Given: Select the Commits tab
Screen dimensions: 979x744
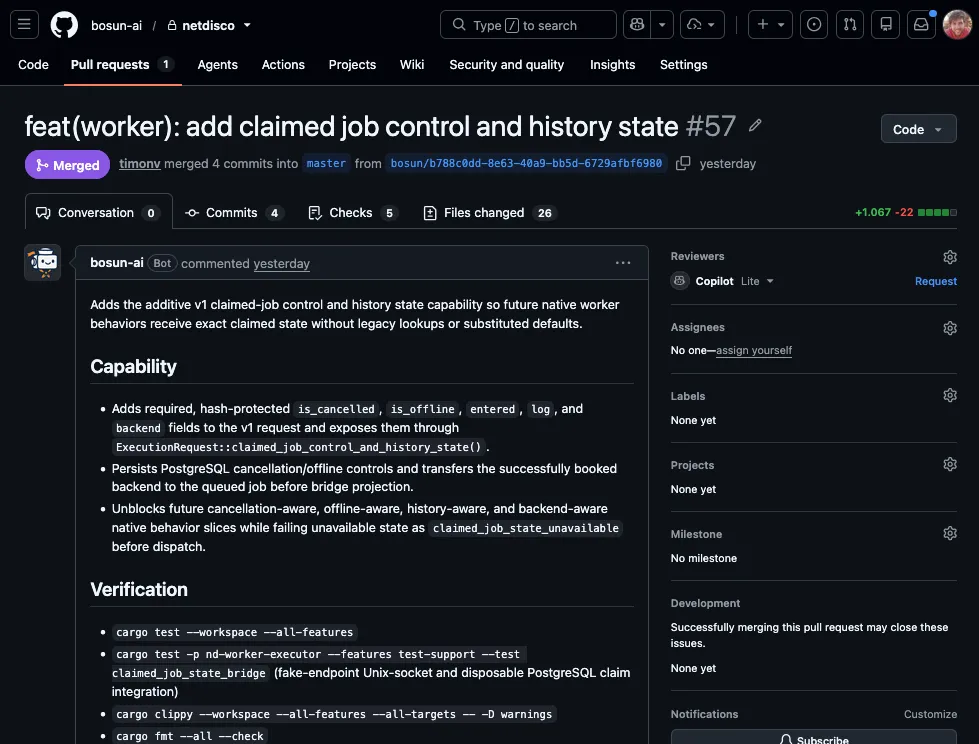Looking at the screenshot, I should (234, 213).
